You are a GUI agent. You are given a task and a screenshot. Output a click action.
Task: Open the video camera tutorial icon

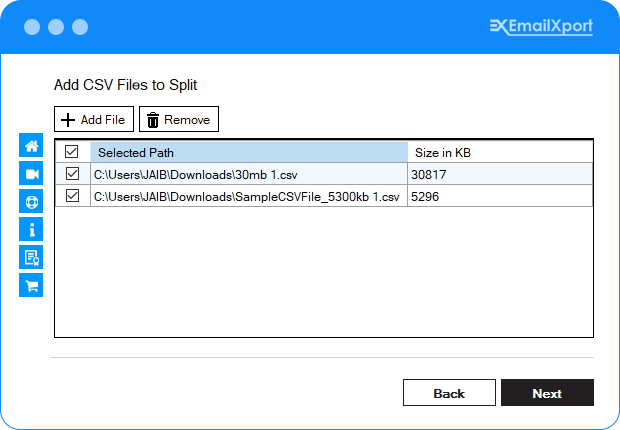tap(31, 174)
